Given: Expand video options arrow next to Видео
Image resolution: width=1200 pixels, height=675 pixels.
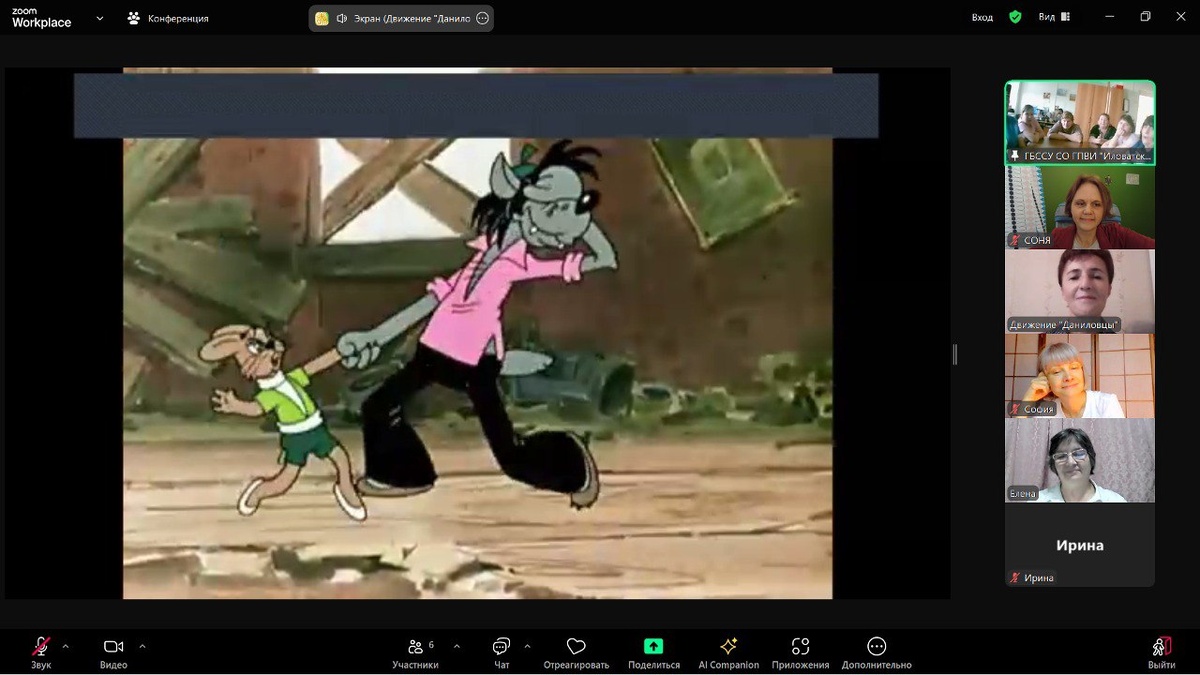Looking at the screenshot, I should point(142,646).
